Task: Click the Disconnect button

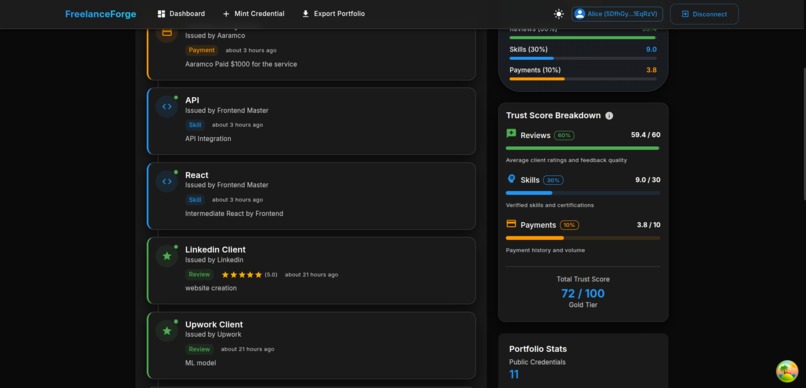Action: click(x=704, y=14)
